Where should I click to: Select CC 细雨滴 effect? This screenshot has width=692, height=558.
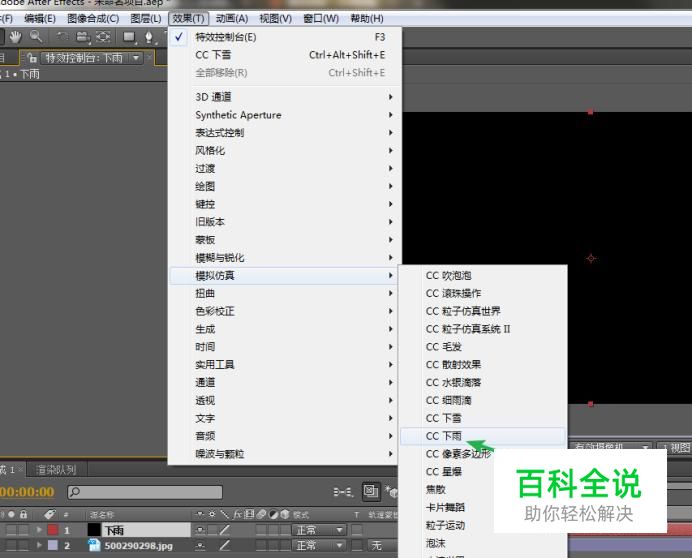point(483,400)
